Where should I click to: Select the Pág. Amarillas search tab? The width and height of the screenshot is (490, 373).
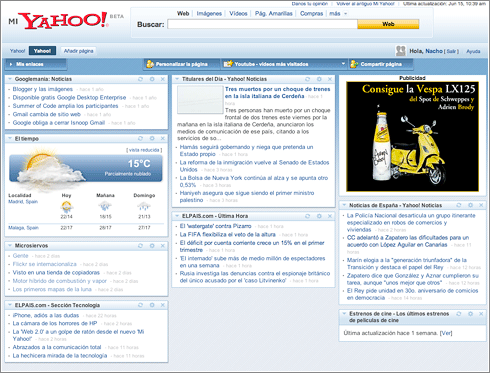point(274,14)
